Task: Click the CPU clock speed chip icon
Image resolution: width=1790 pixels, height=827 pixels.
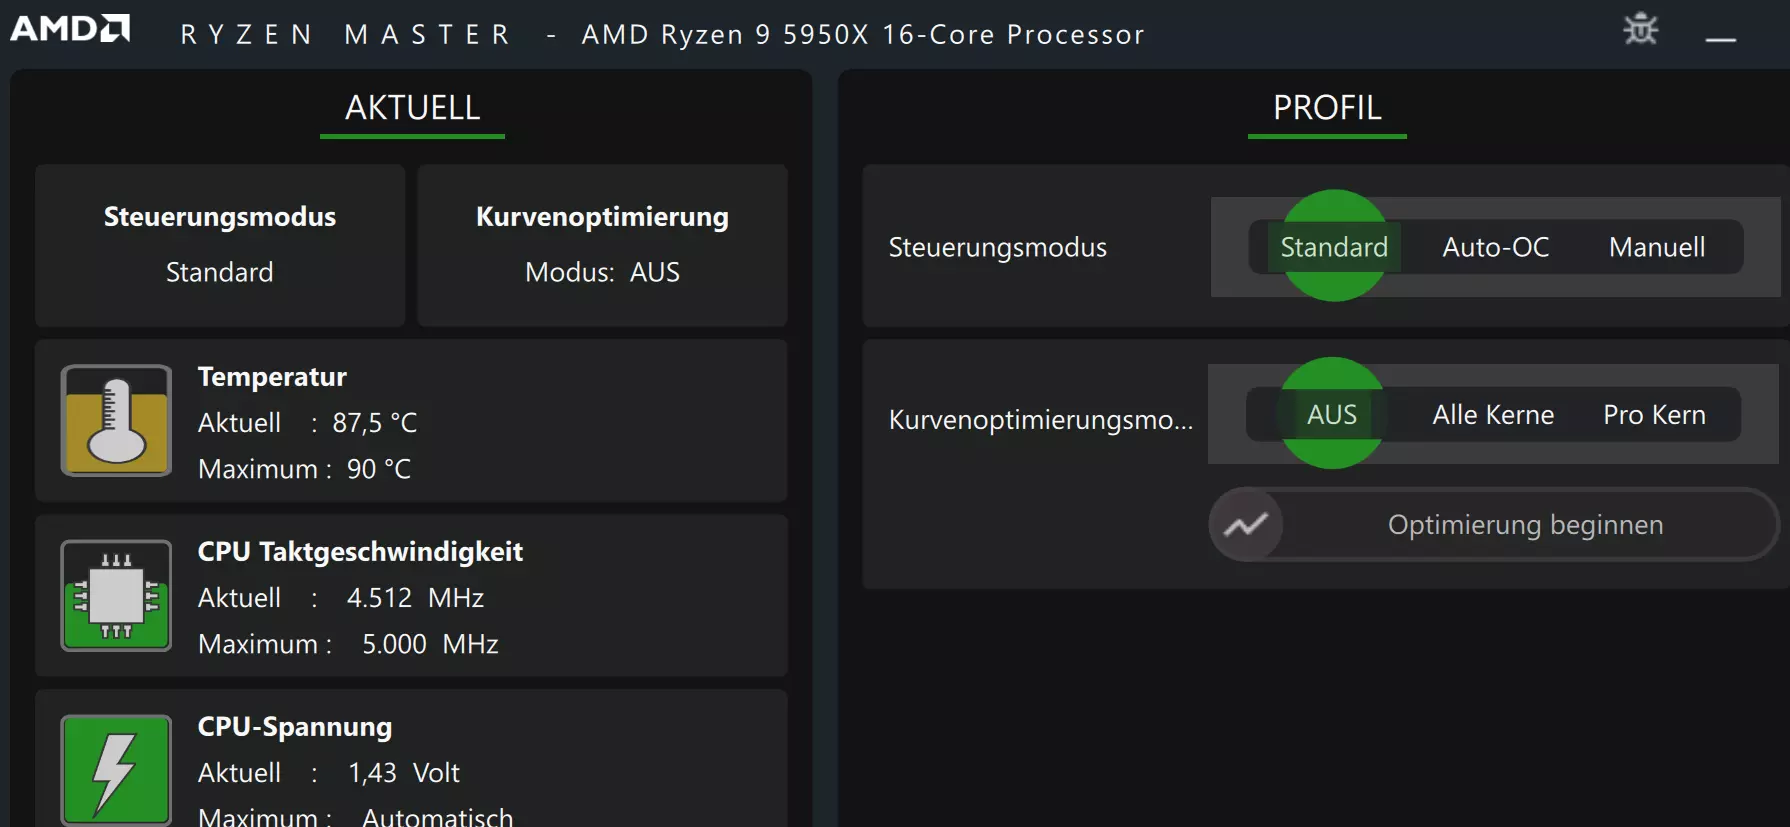Action: point(116,596)
